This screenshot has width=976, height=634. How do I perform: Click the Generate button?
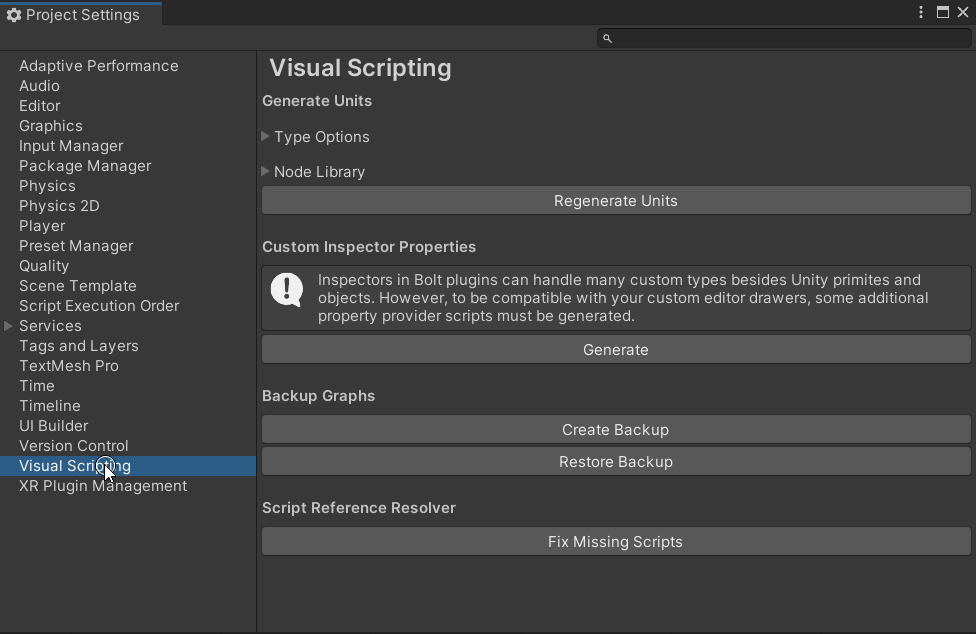pyautogui.click(x=616, y=349)
